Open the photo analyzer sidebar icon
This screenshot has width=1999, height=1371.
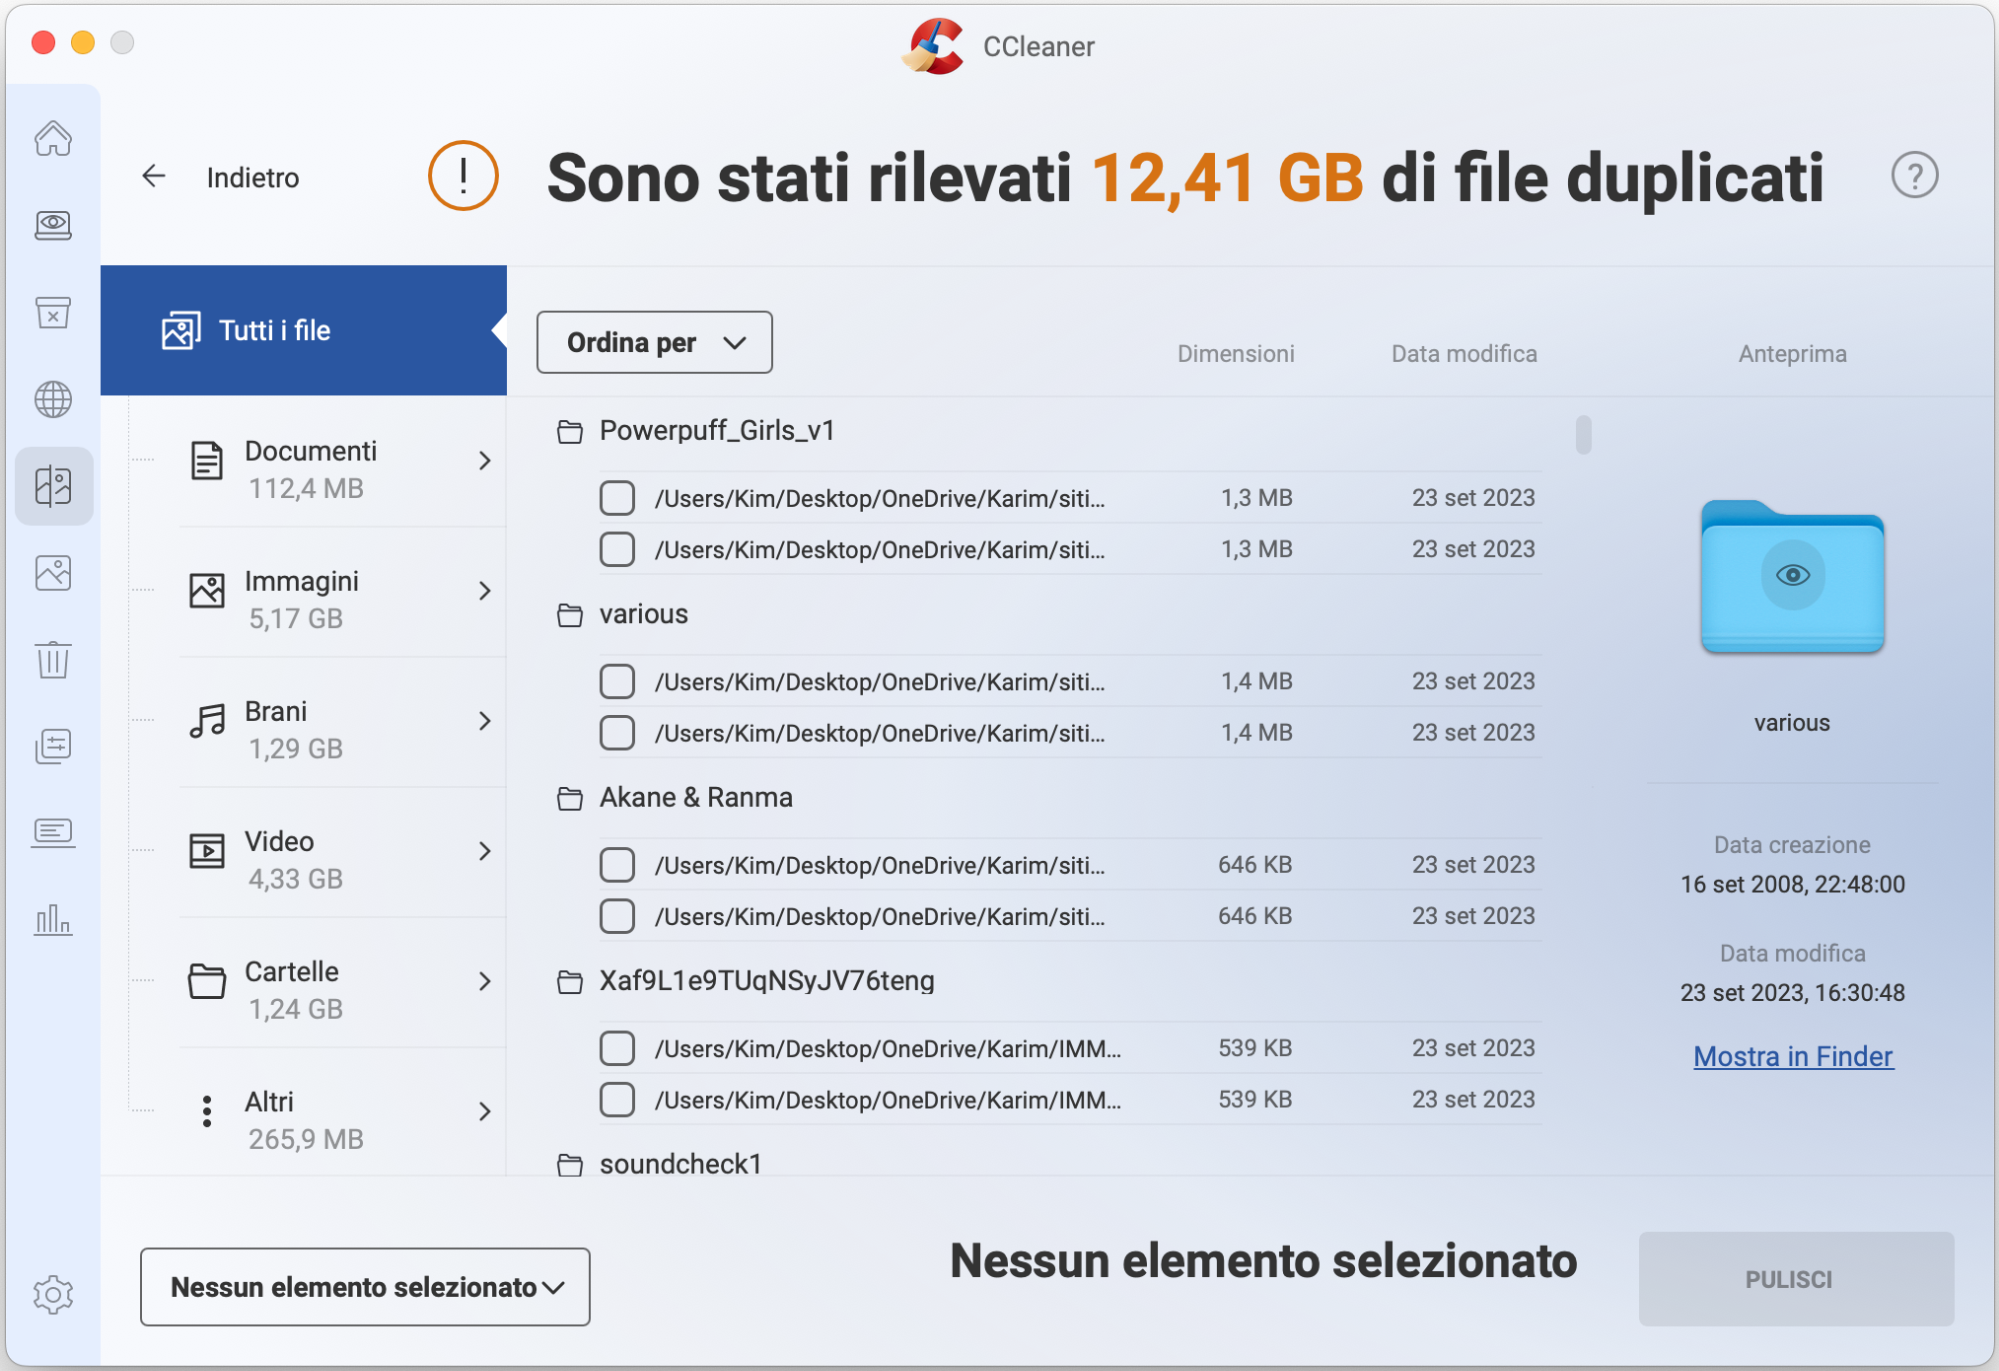53,573
